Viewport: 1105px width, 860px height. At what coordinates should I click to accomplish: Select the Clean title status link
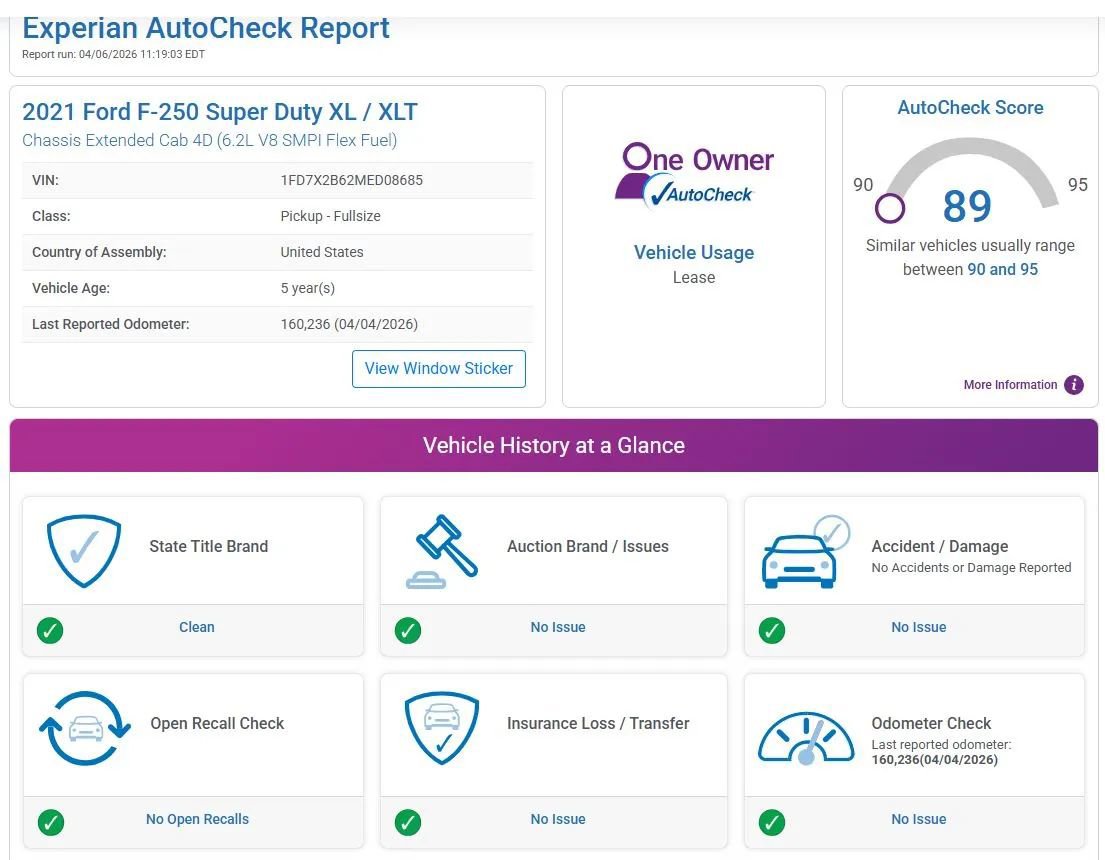click(197, 628)
